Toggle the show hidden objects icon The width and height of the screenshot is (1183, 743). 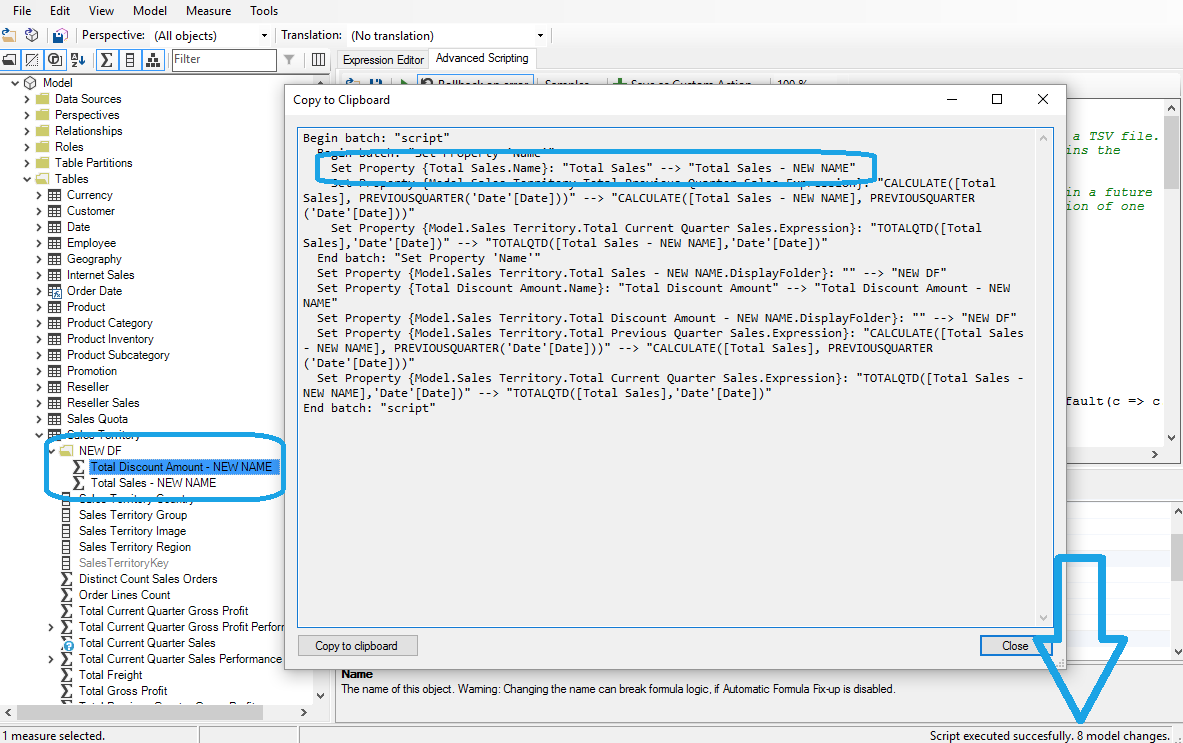33,60
